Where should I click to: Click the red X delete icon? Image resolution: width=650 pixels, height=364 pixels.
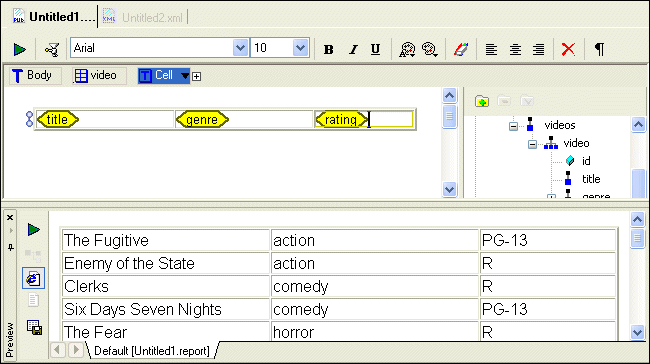568,49
